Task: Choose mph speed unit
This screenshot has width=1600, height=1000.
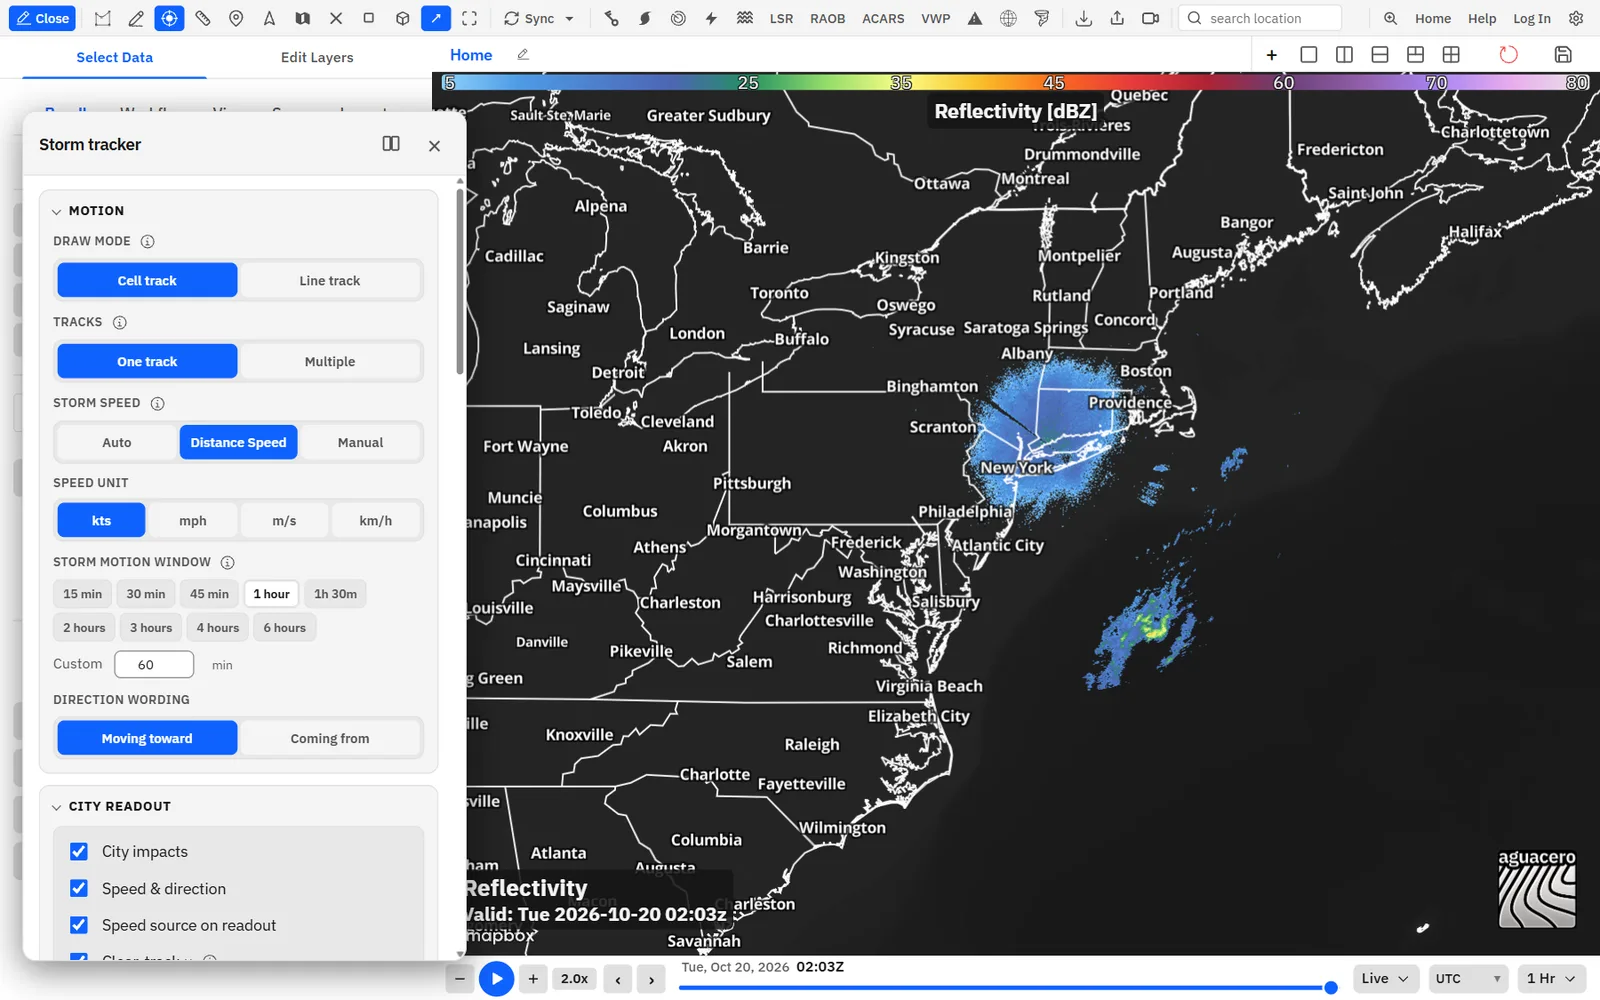Action: coord(193,520)
